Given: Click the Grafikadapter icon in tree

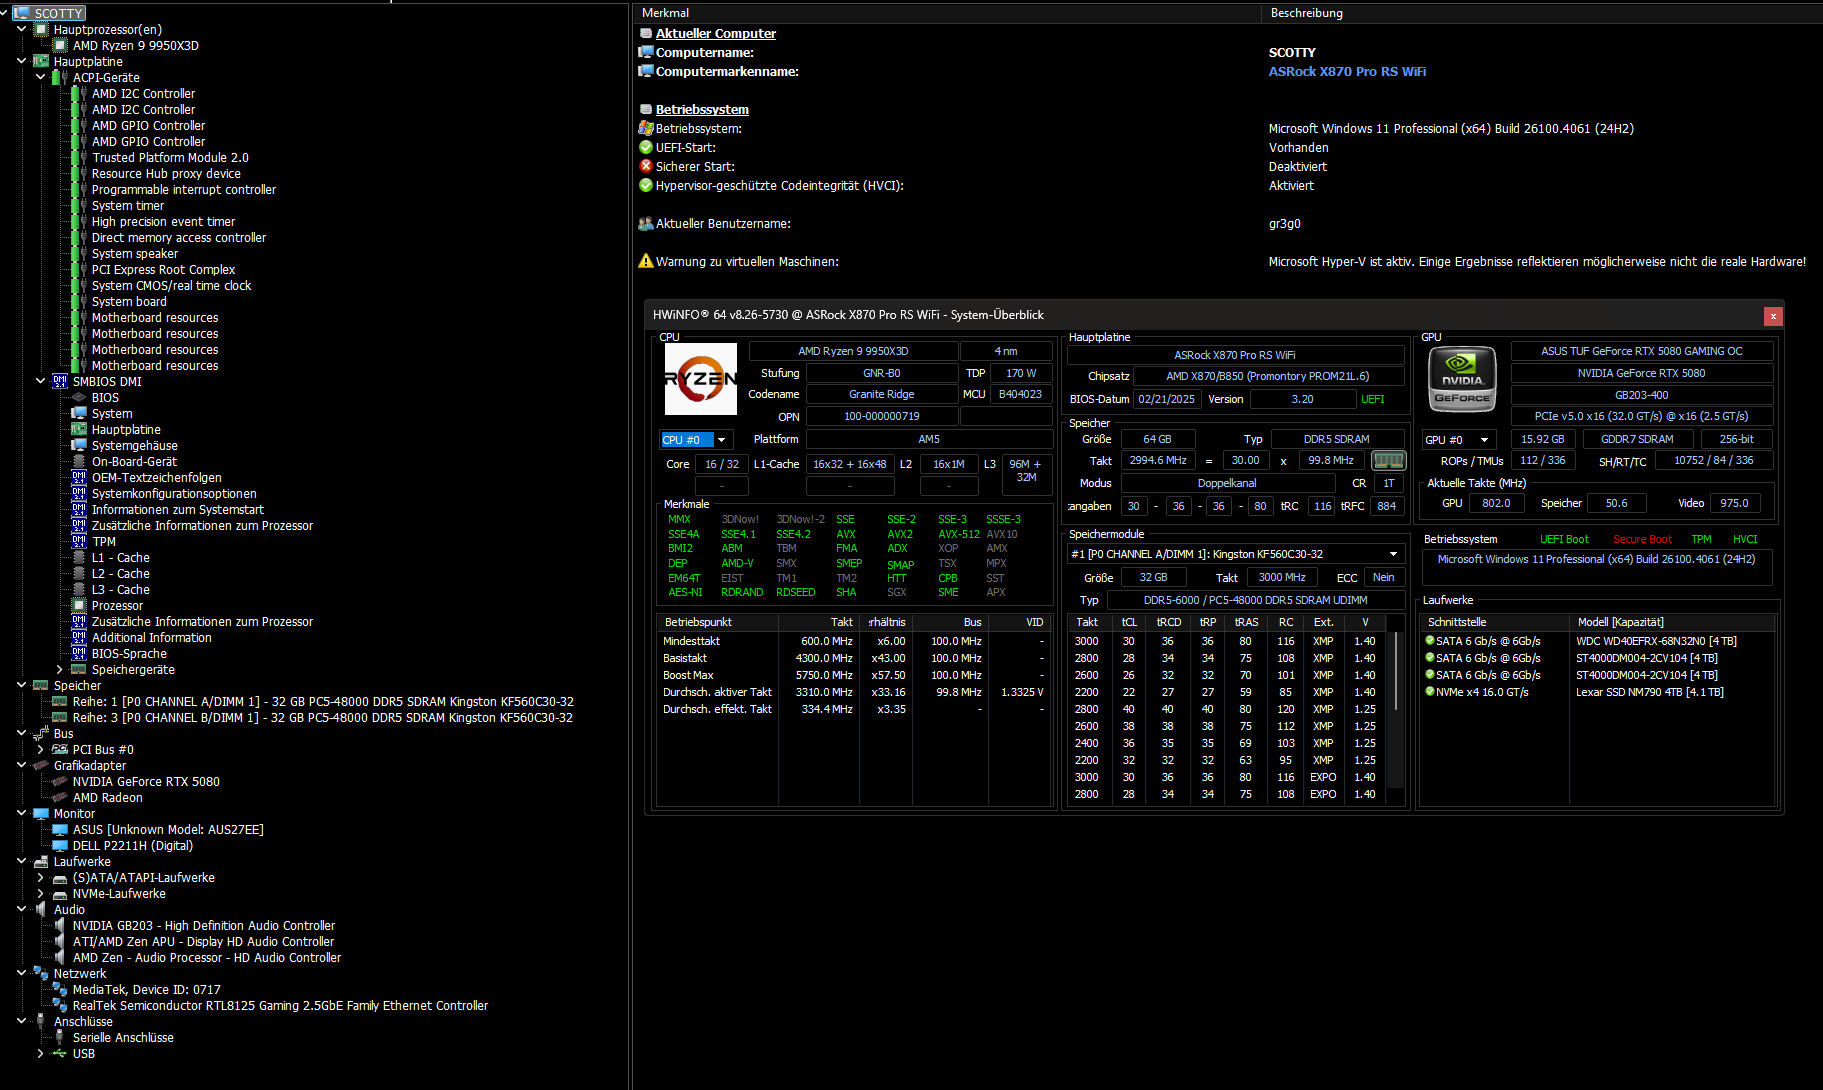Looking at the screenshot, I should tap(41, 765).
